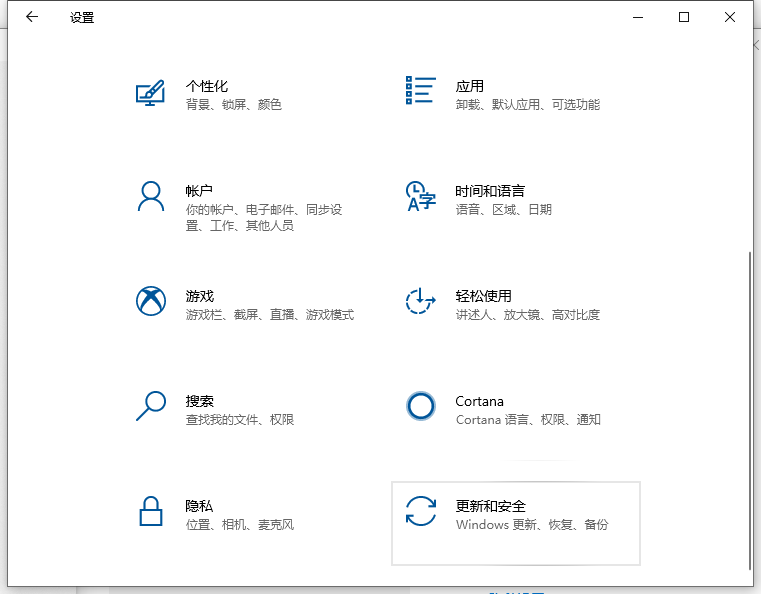This screenshot has width=761, height=594.
Task: Open the 个性化 settings title link
Action: 206,86
